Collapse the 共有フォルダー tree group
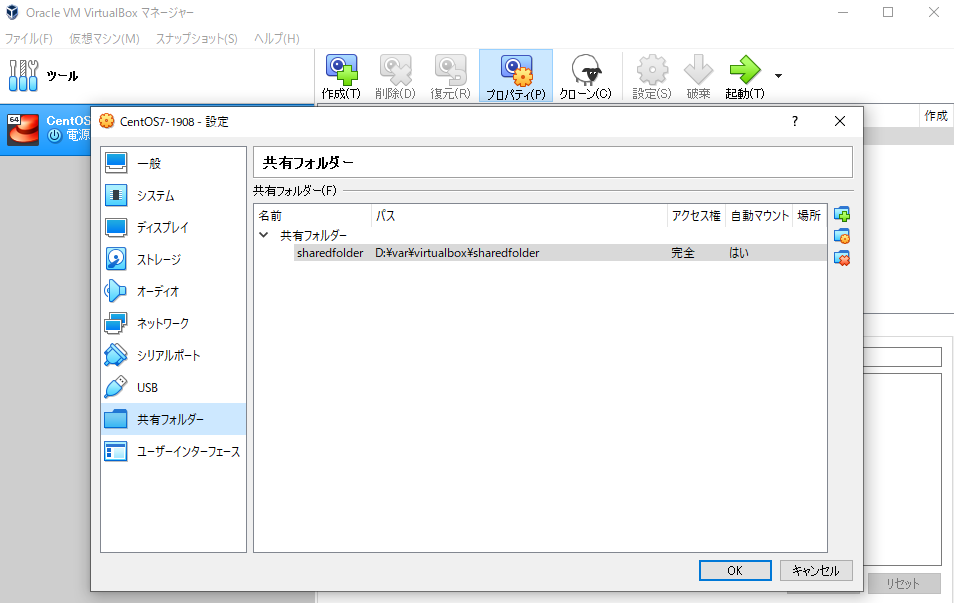 [264, 235]
